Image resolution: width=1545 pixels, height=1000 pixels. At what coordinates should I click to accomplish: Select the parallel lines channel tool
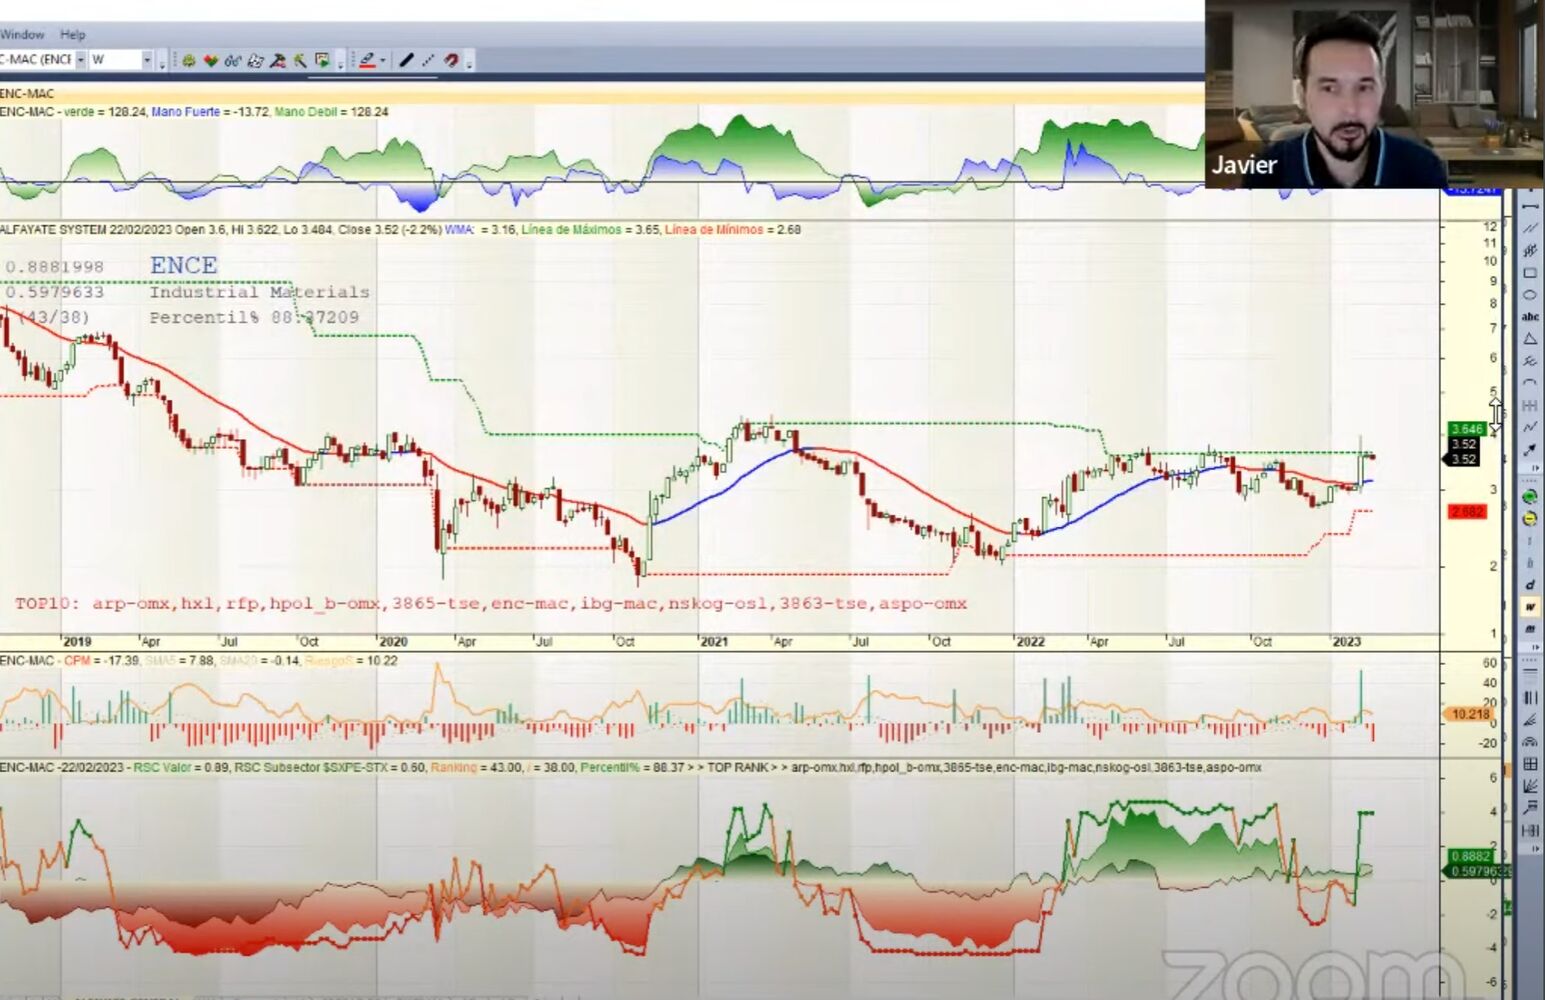(1530, 228)
